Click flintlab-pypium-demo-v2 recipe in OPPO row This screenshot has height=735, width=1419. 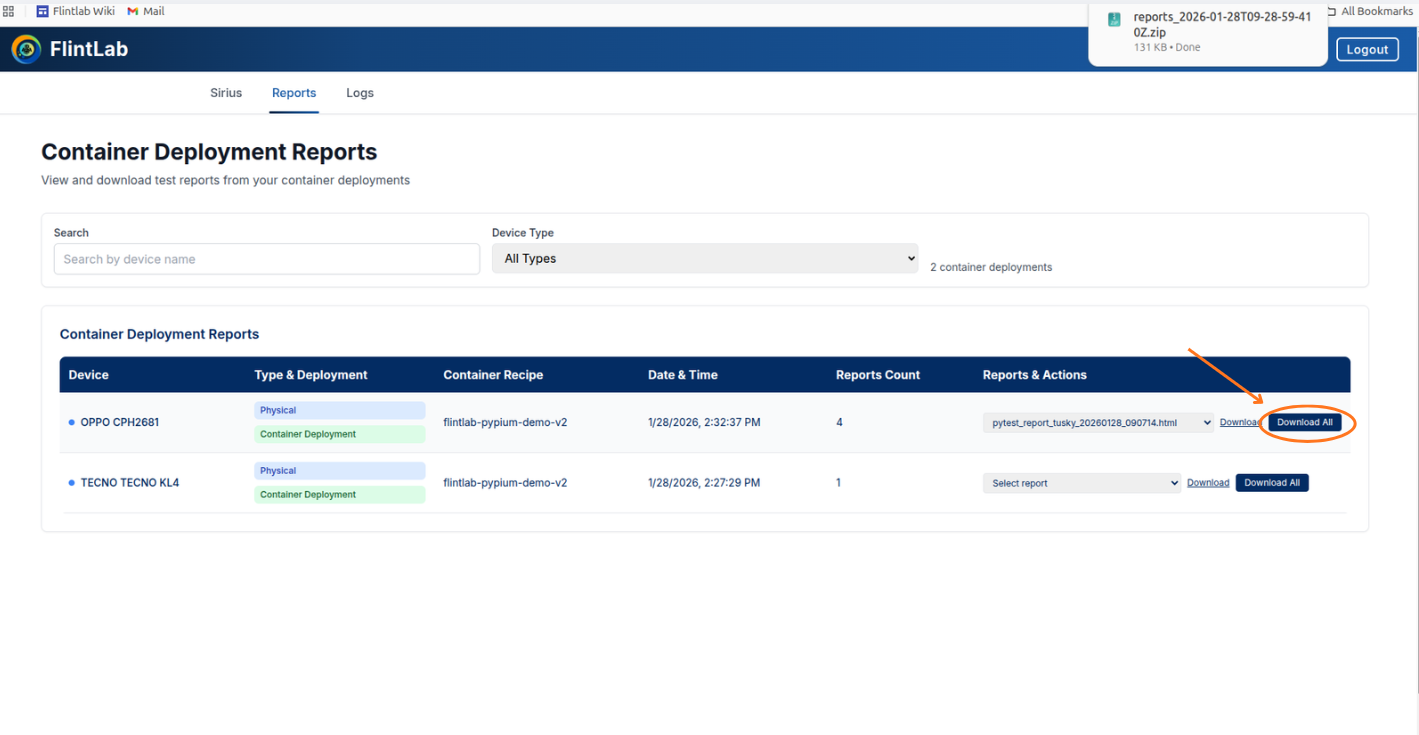pos(505,422)
